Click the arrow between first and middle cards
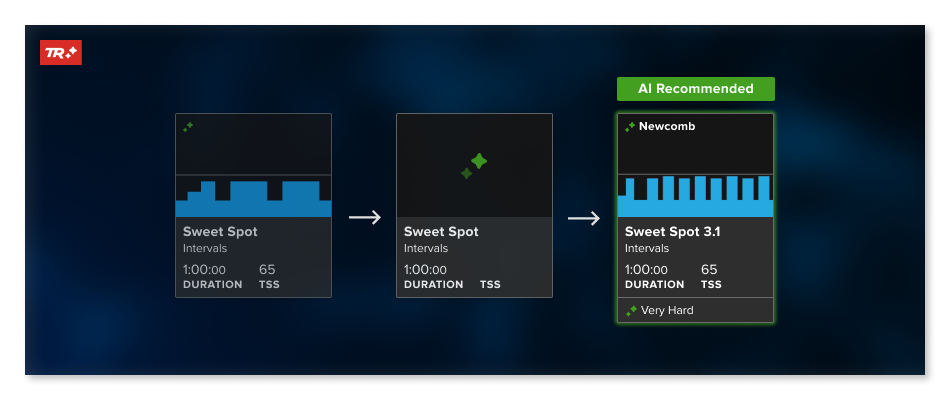 [x=365, y=217]
